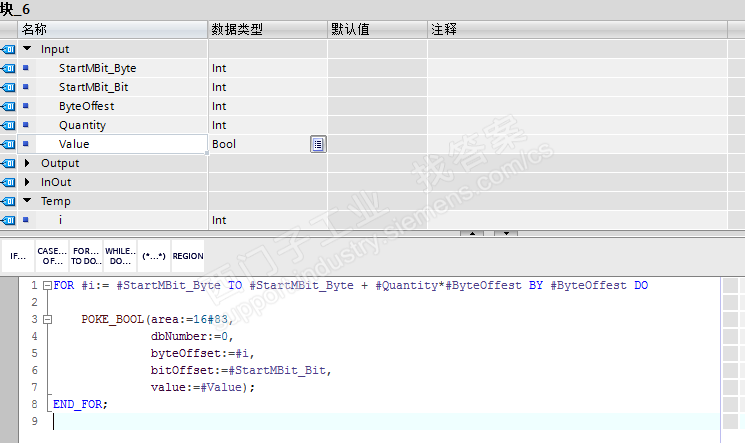Viewport: 745px width, 443px height.
Task: Expand the Output section
Action: (27, 163)
